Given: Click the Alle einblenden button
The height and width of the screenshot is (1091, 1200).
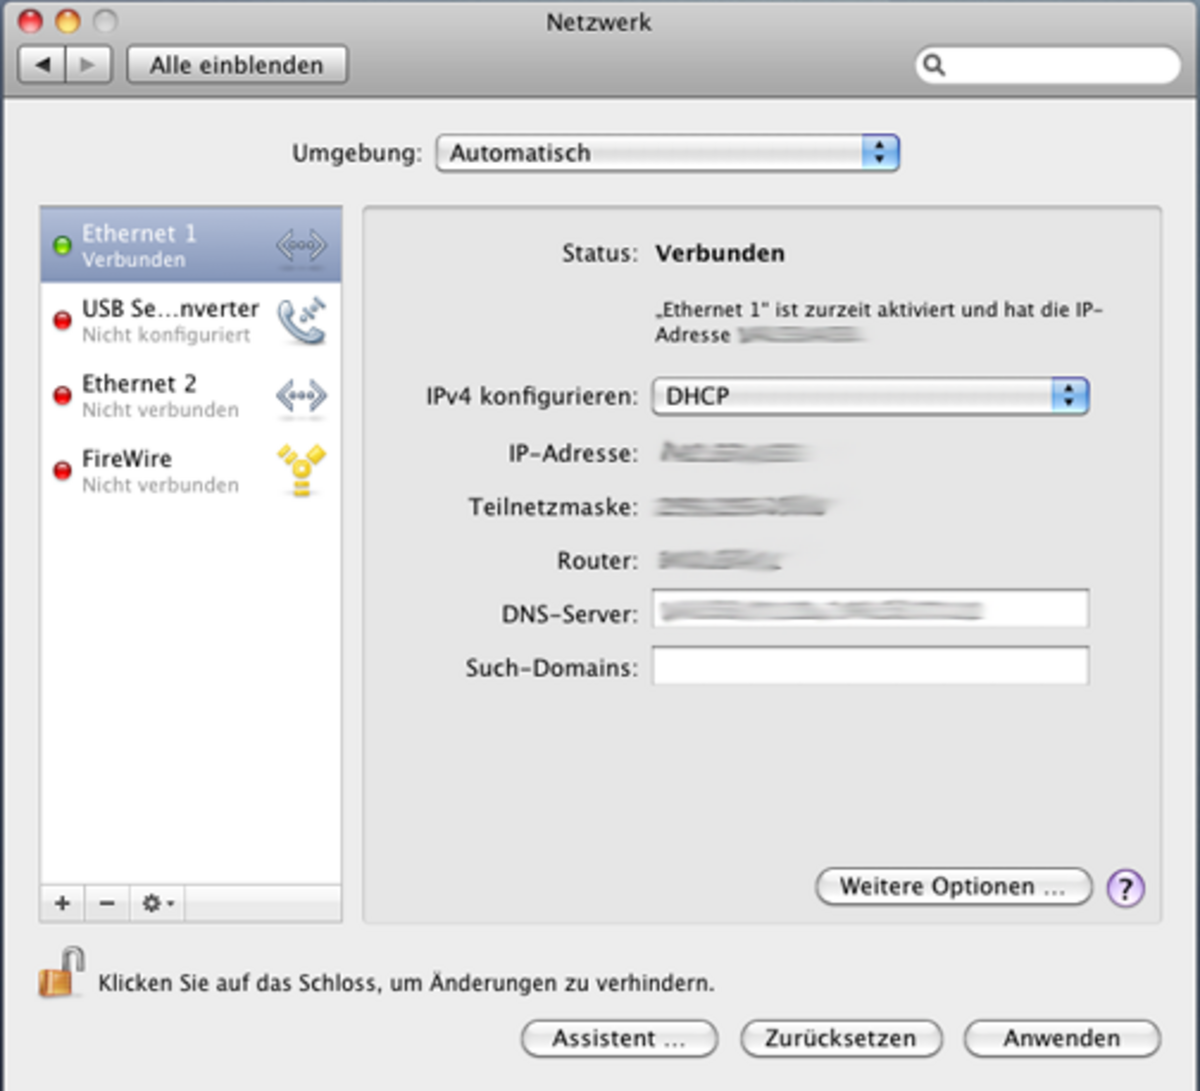Looking at the screenshot, I should click(237, 65).
